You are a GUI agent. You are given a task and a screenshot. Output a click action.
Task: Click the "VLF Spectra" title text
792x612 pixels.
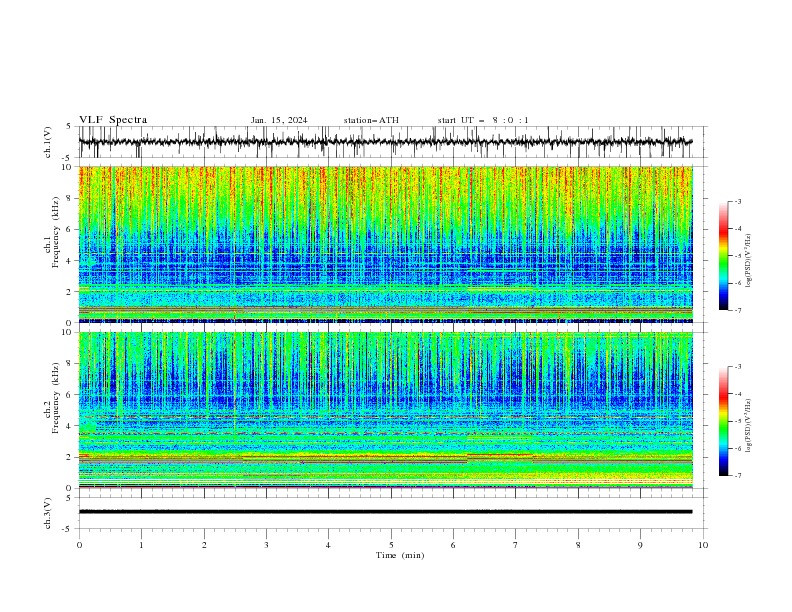tap(113, 120)
